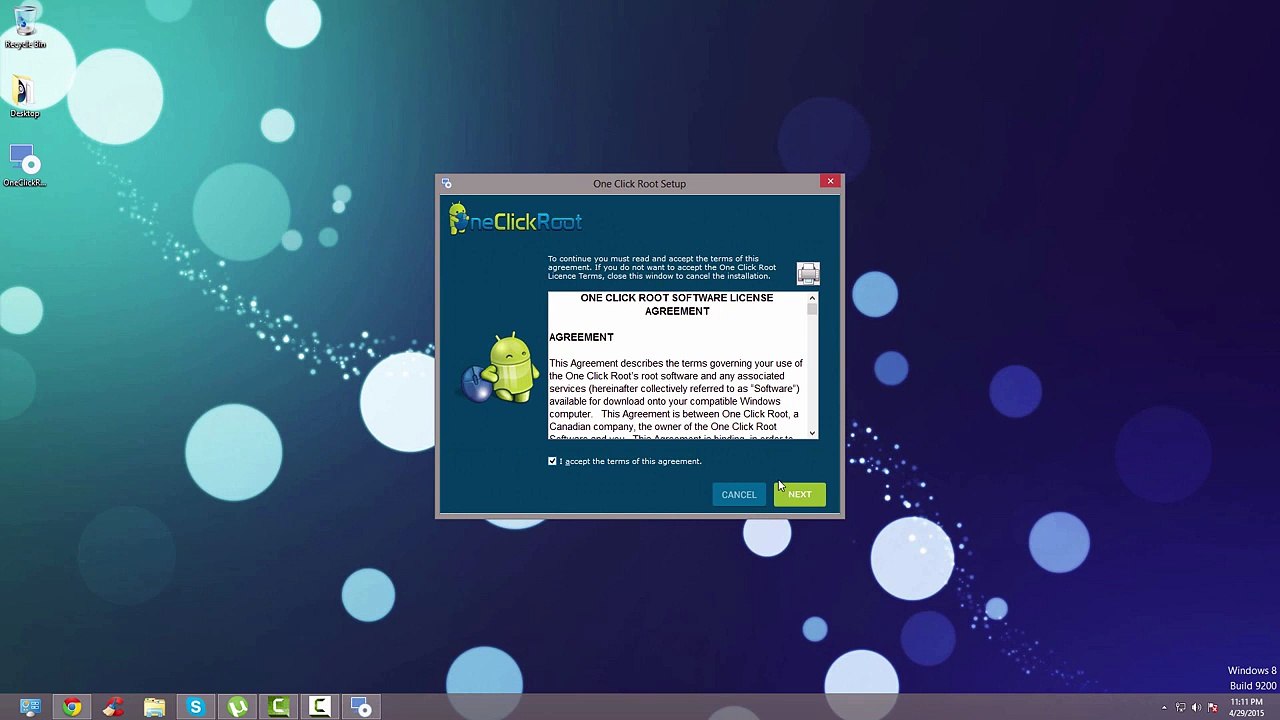
Task: Select the OneClickRoot installer desktop icon
Action: coord(25,166)
